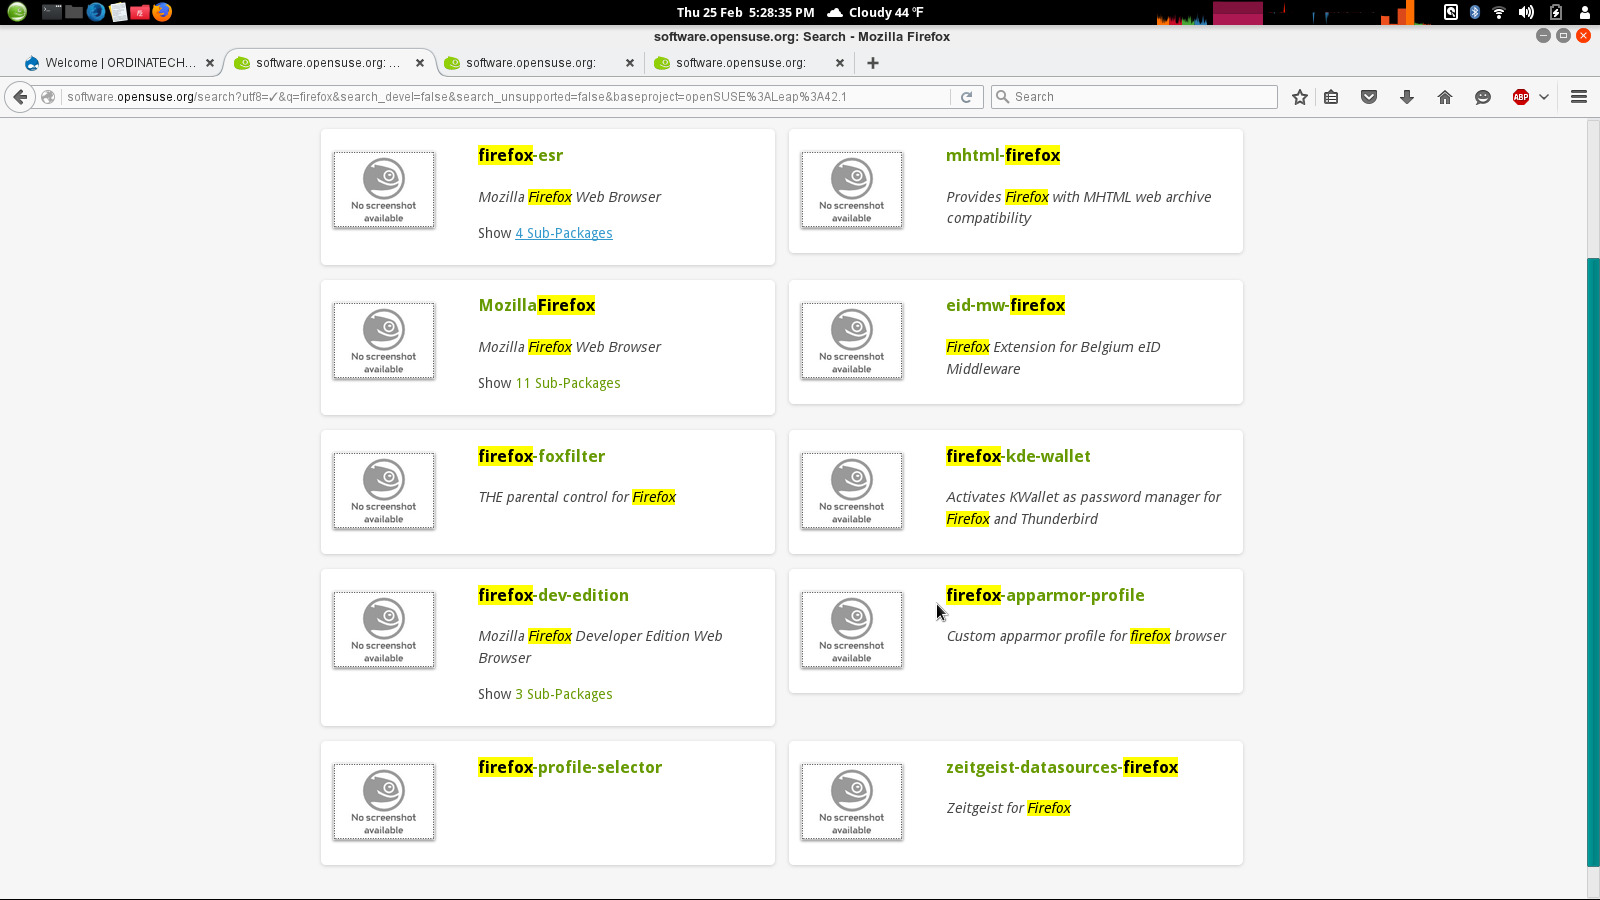
Task: Open the mhtml-firefox package link
Action: (x=1003, y=155)
